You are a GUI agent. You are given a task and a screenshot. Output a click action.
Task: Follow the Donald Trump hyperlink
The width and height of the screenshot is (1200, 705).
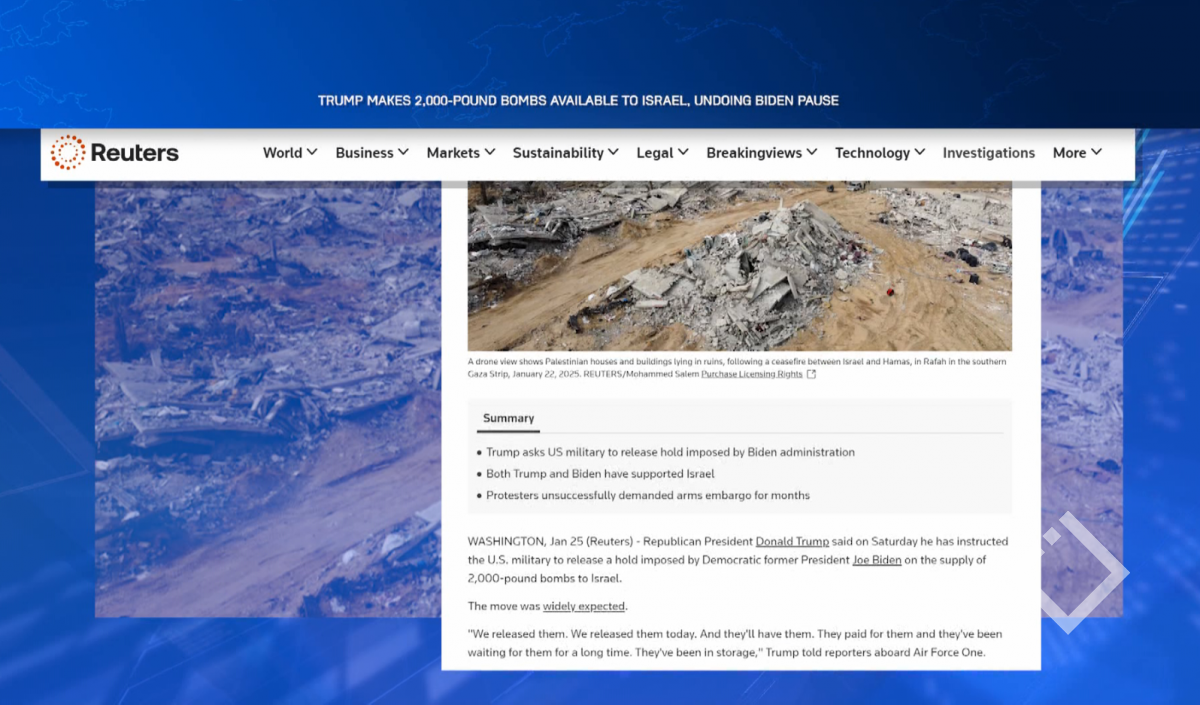pyautogui.click(x=792, y=542)
